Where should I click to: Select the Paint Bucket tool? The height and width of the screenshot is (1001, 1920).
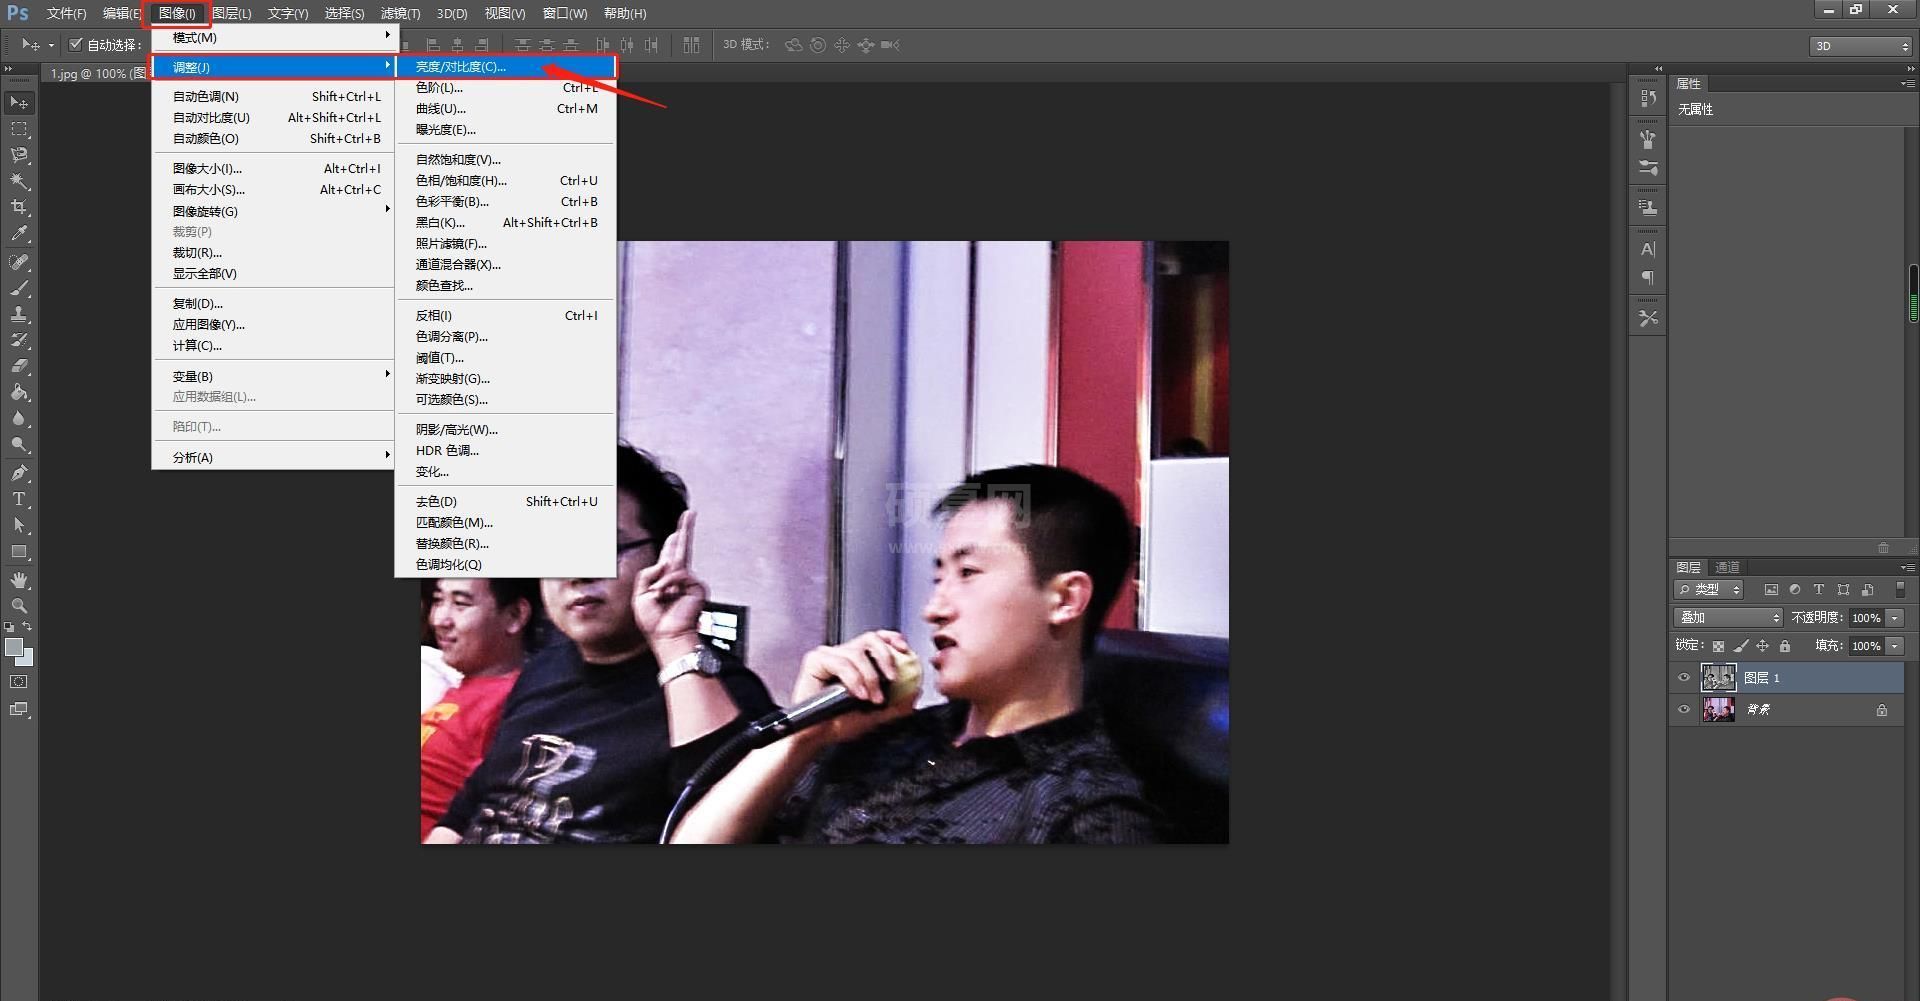tap(19, 392)
